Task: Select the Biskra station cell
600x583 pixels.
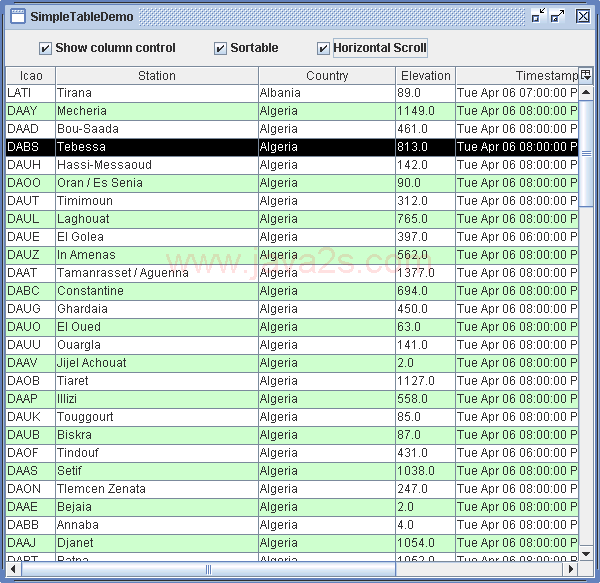Action: (157, 435)
